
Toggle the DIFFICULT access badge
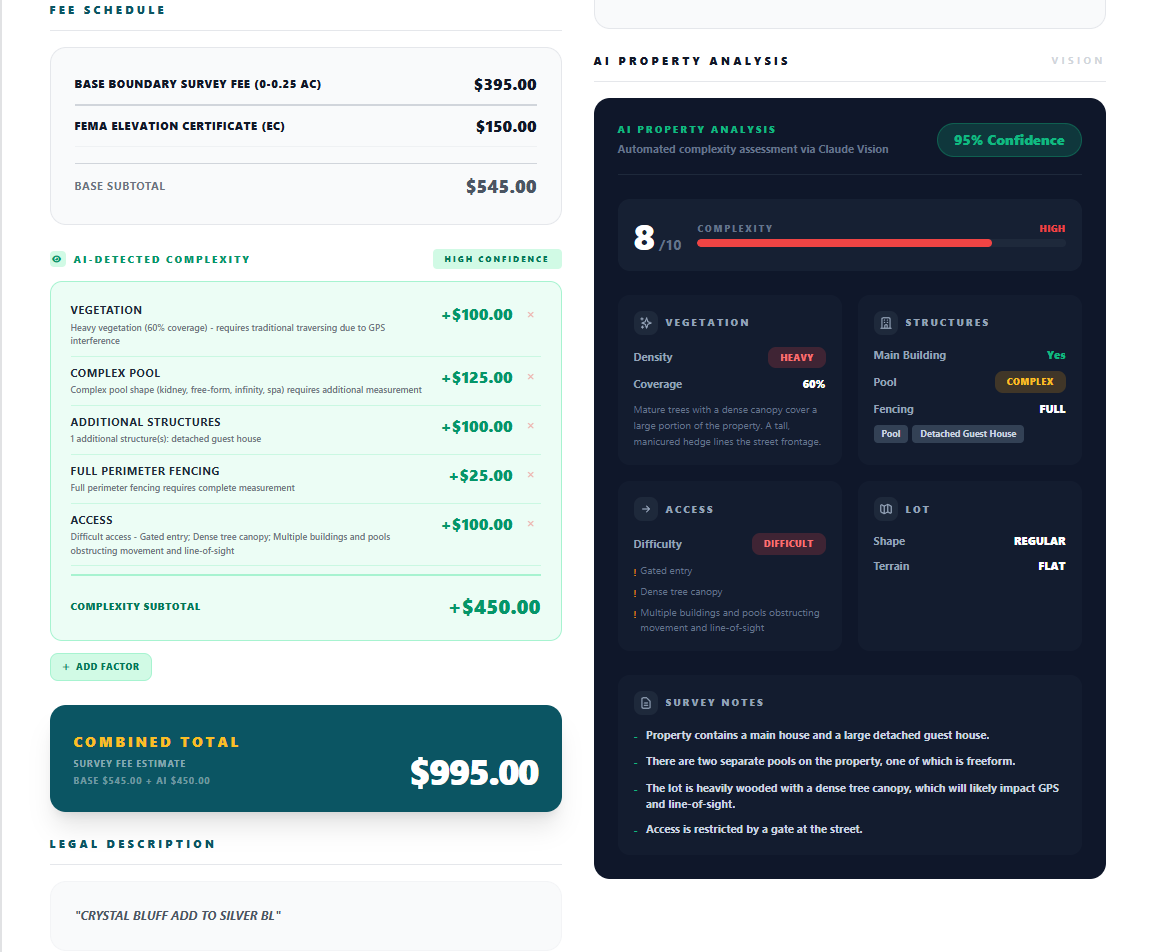pos(789,544)
